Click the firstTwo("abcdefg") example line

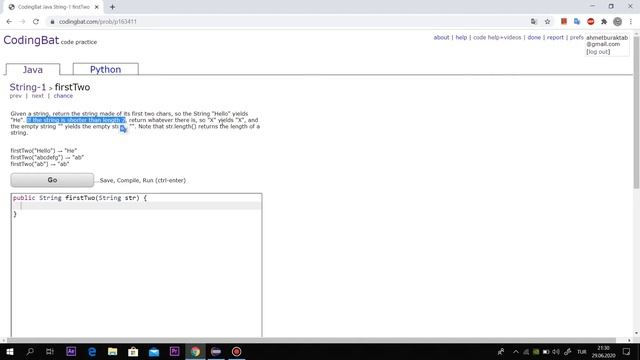(47, 157)
